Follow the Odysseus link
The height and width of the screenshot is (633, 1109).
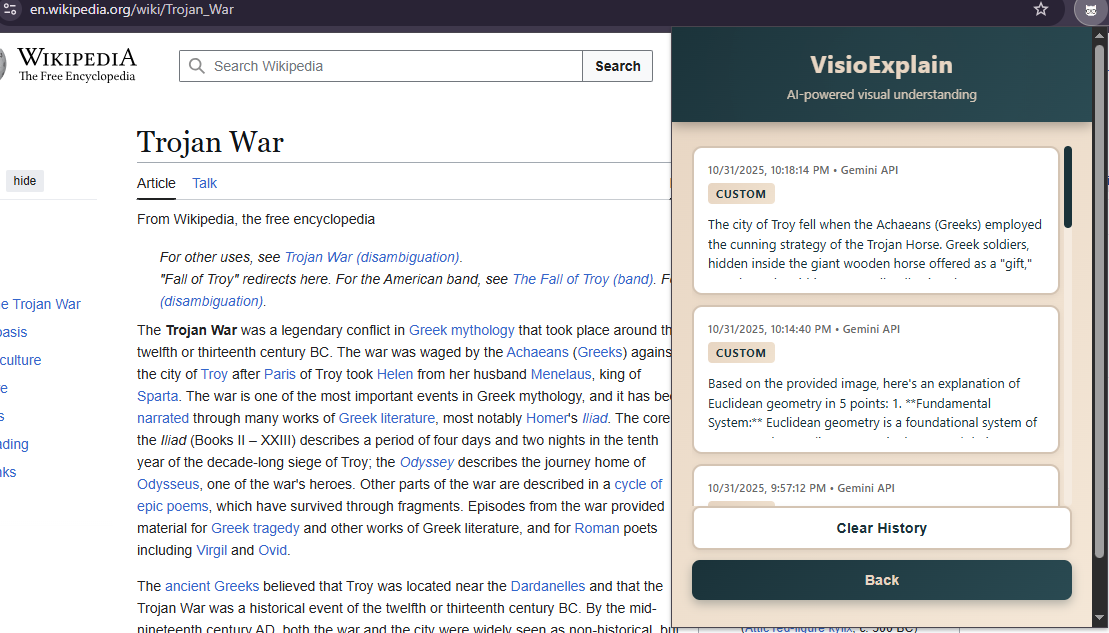(168, 484)
